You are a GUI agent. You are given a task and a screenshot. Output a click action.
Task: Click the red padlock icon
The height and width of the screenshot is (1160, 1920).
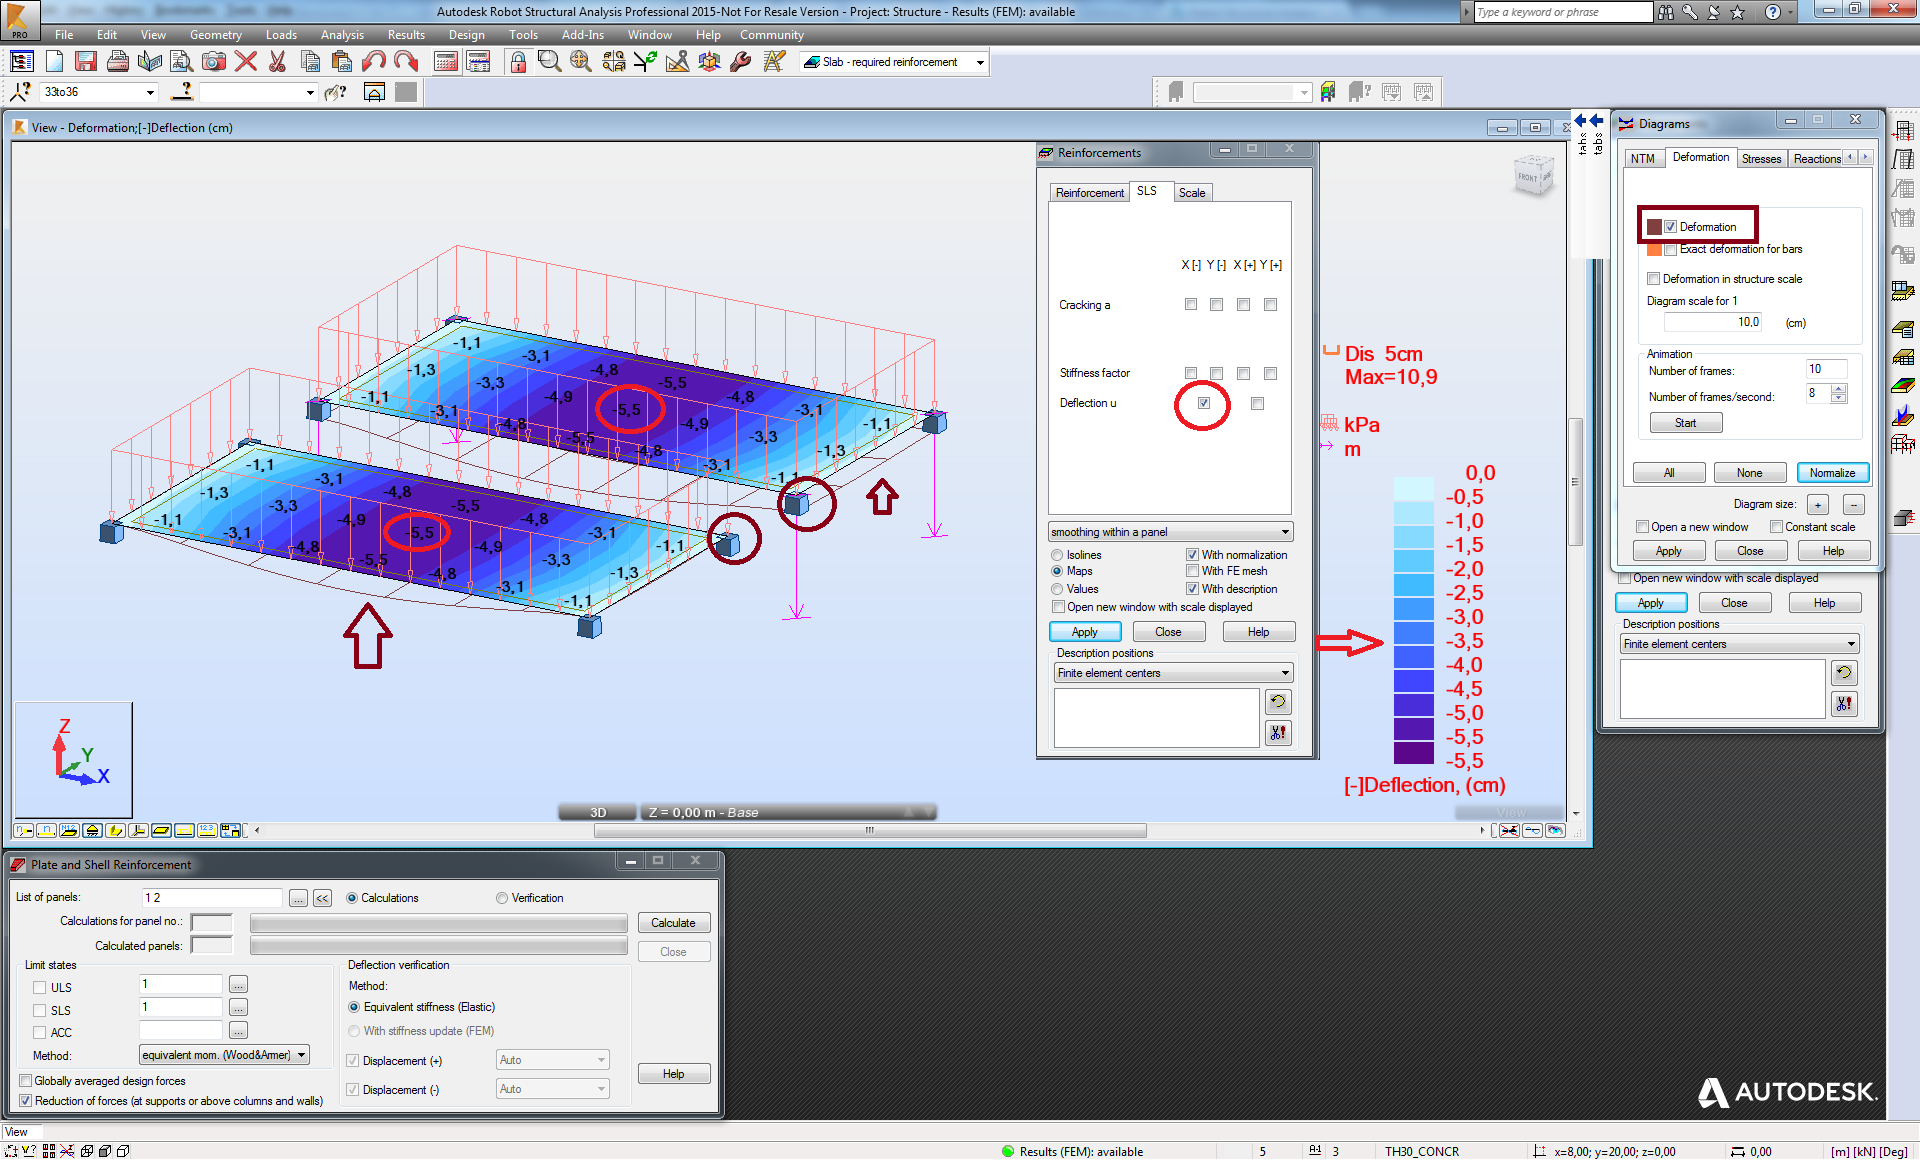coord(518,62)
